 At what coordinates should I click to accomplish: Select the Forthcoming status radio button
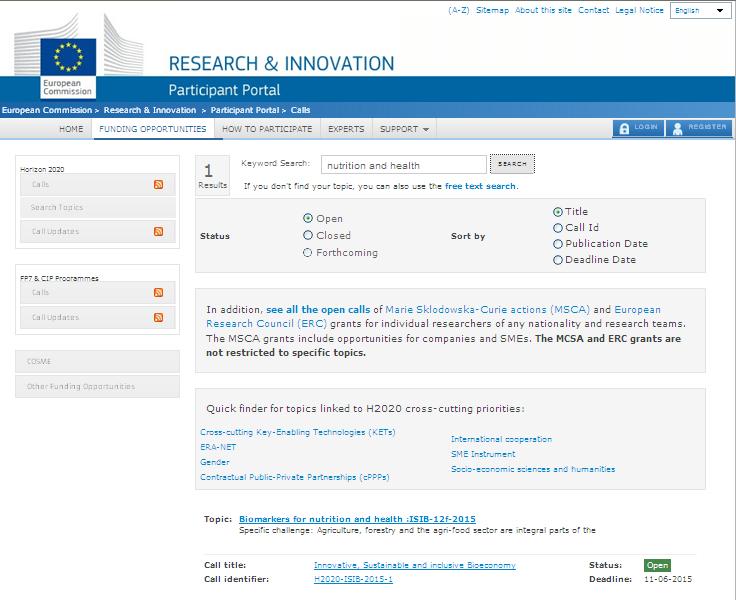coord(307,253)
